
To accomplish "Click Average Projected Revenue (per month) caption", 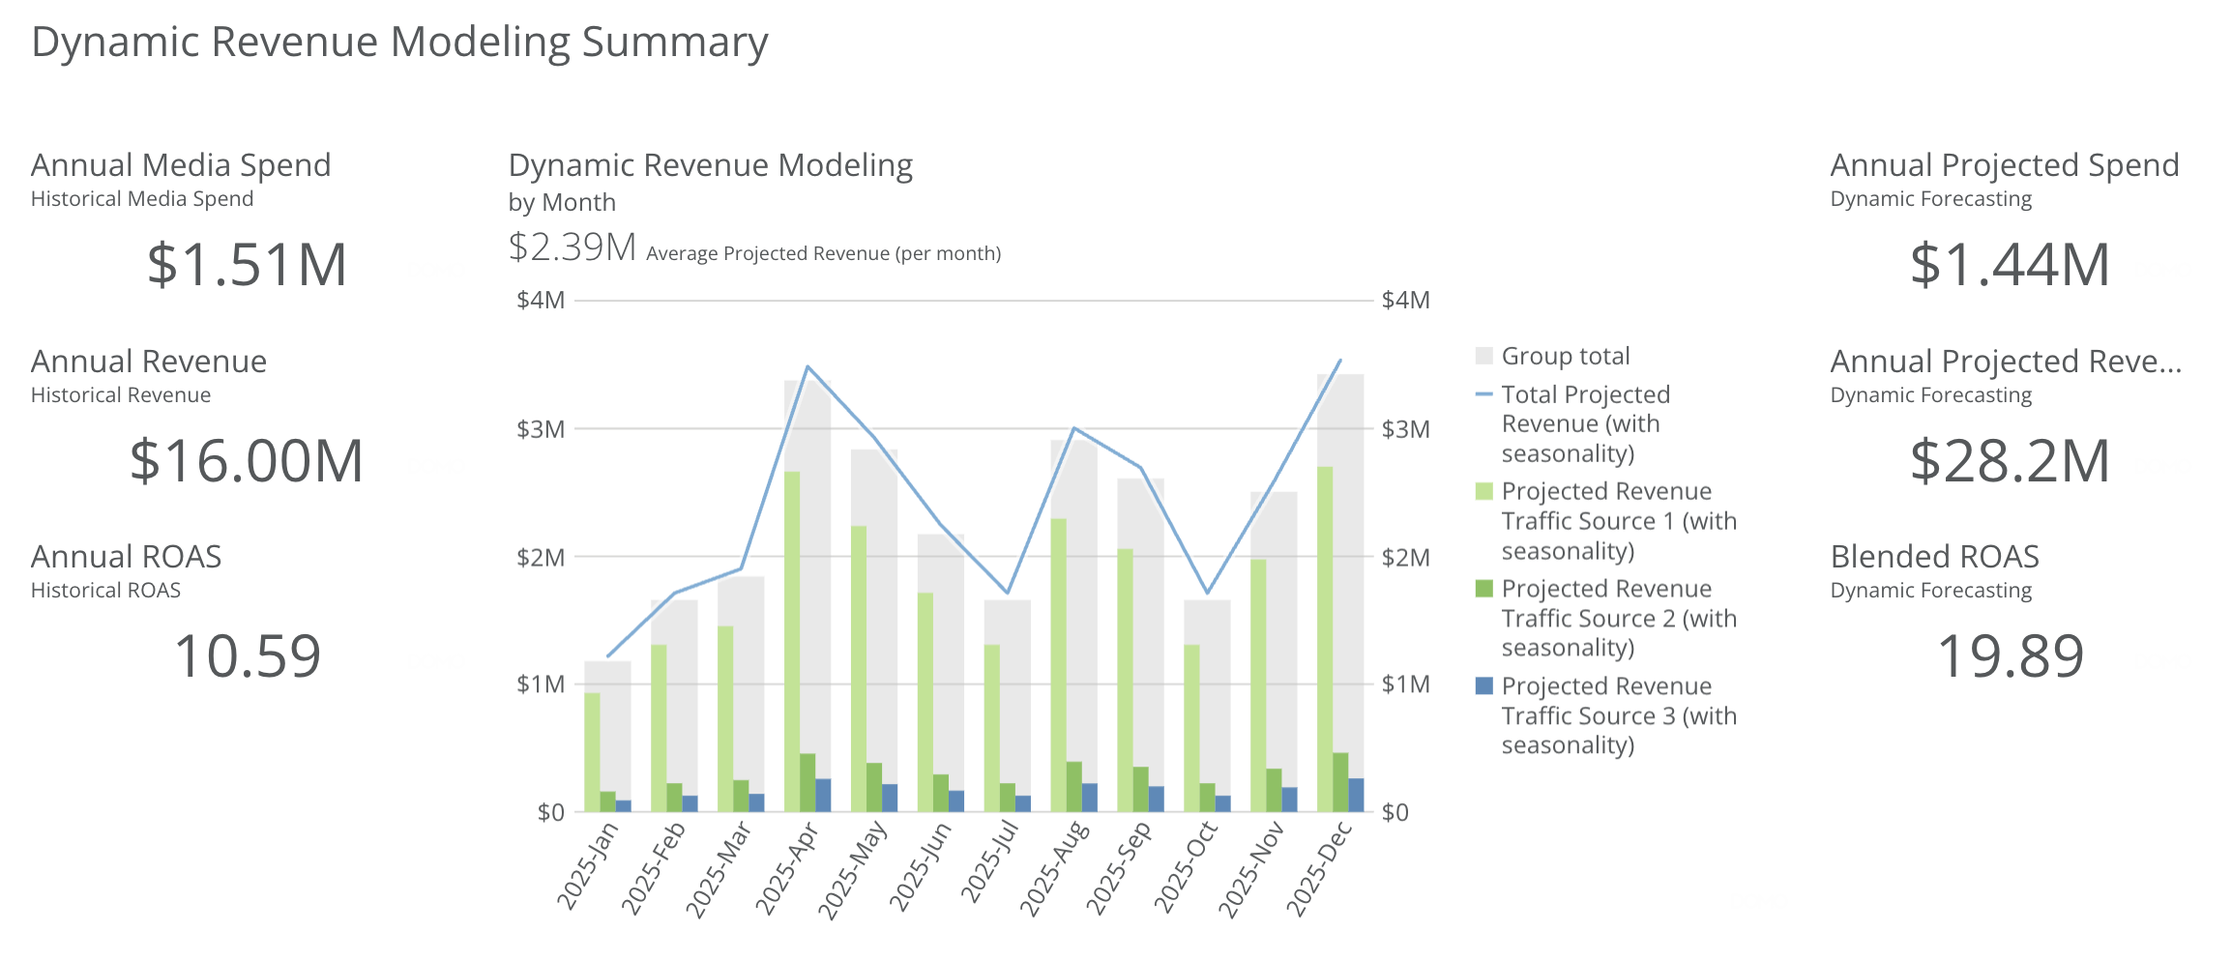I will [x=823, y=254].
